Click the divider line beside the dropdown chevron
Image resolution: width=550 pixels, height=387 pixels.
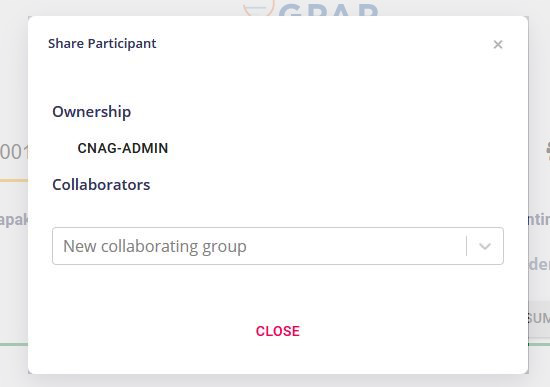(467, 246)
